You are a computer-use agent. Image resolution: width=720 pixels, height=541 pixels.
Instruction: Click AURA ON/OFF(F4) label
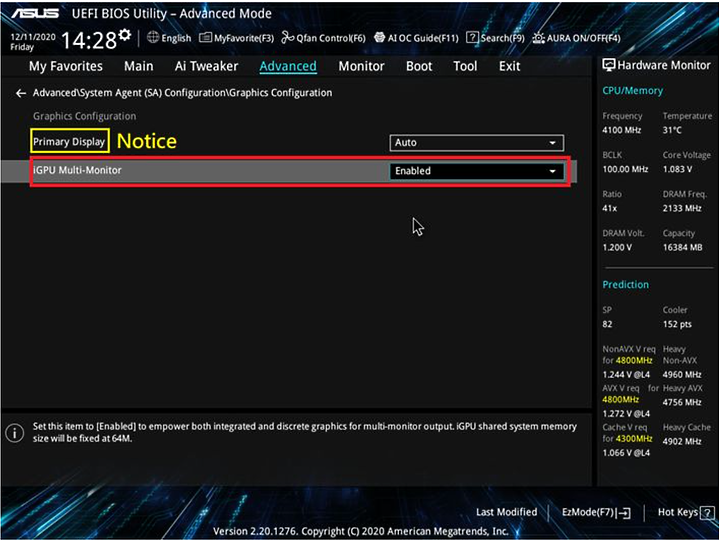pyautogui.click(x=583, y=38)
